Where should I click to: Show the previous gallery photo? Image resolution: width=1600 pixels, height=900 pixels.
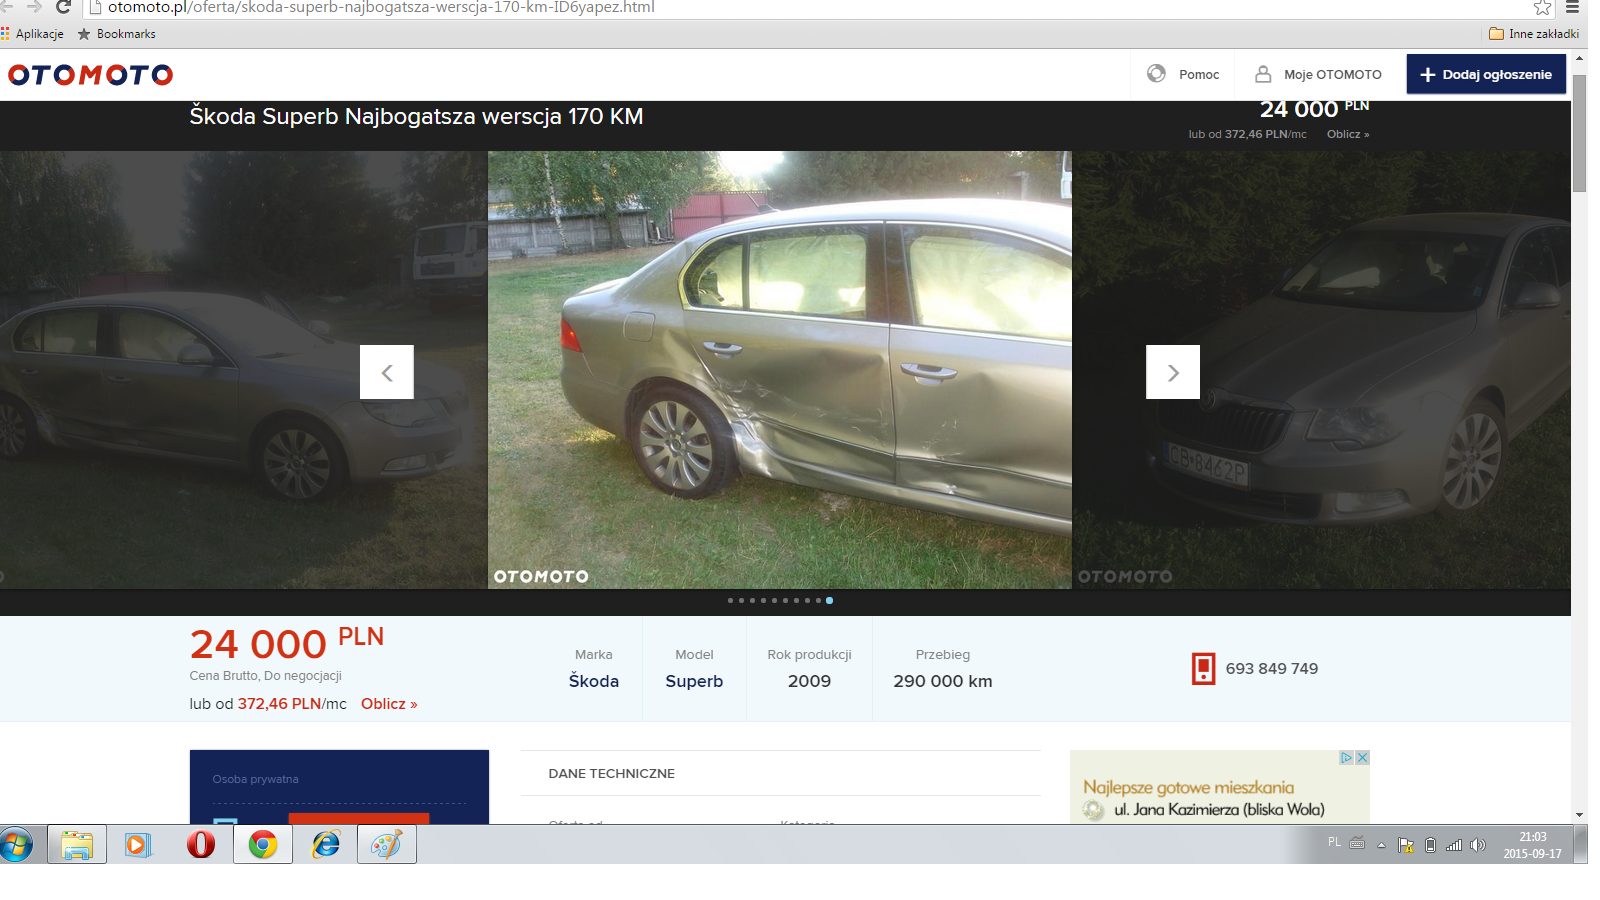386,372
